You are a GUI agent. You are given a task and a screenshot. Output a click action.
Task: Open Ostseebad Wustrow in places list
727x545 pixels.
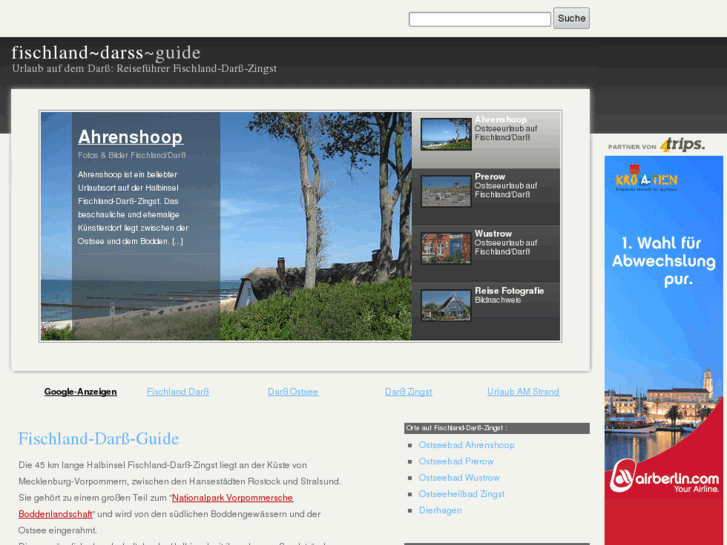pos(459,477)
